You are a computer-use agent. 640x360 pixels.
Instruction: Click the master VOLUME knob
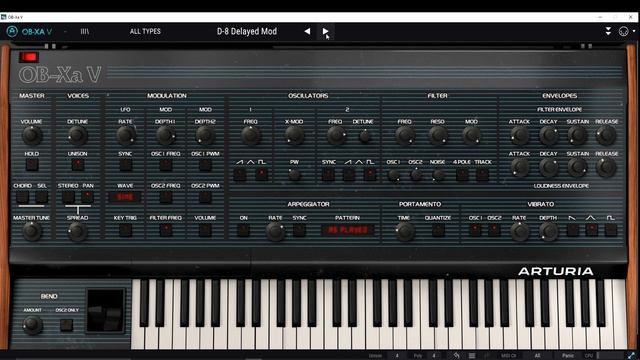pyautogui.click(x=31, y=136)
